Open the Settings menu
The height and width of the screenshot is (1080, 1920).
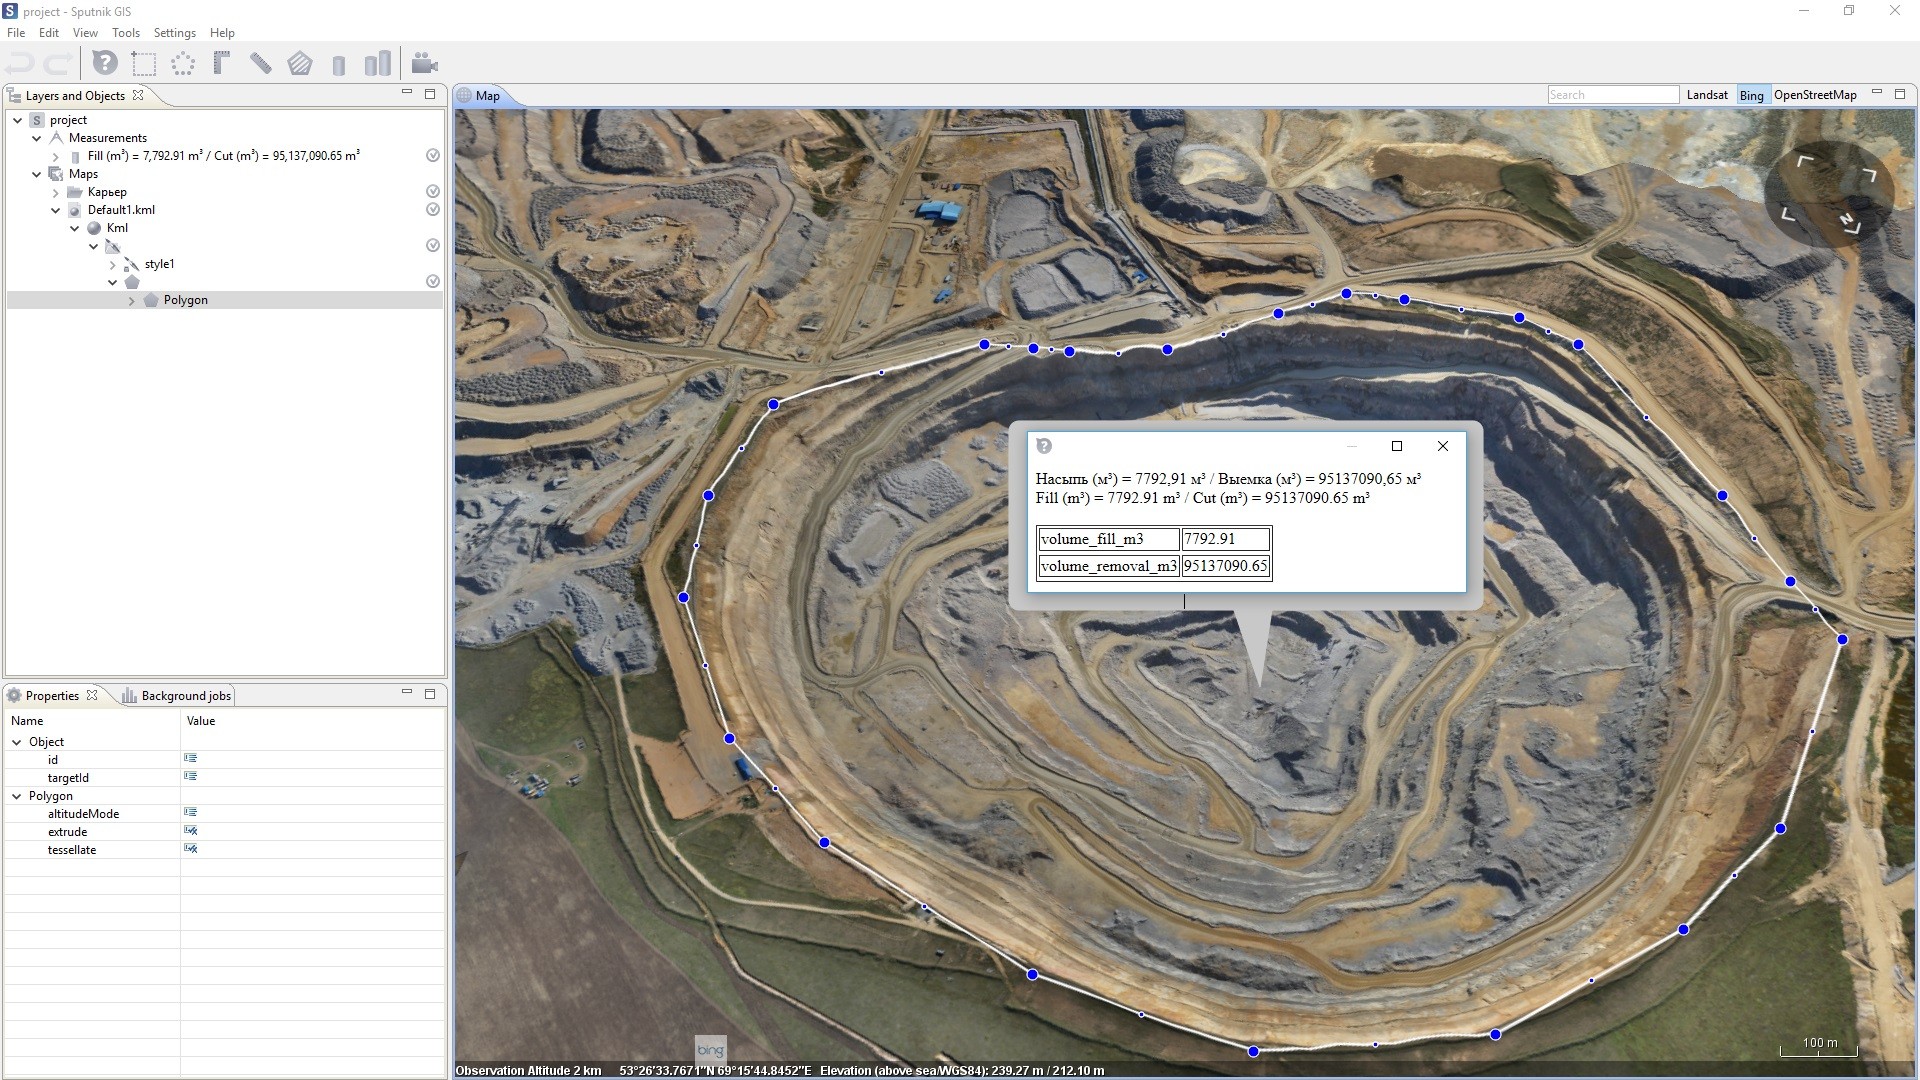coord(175,33)
